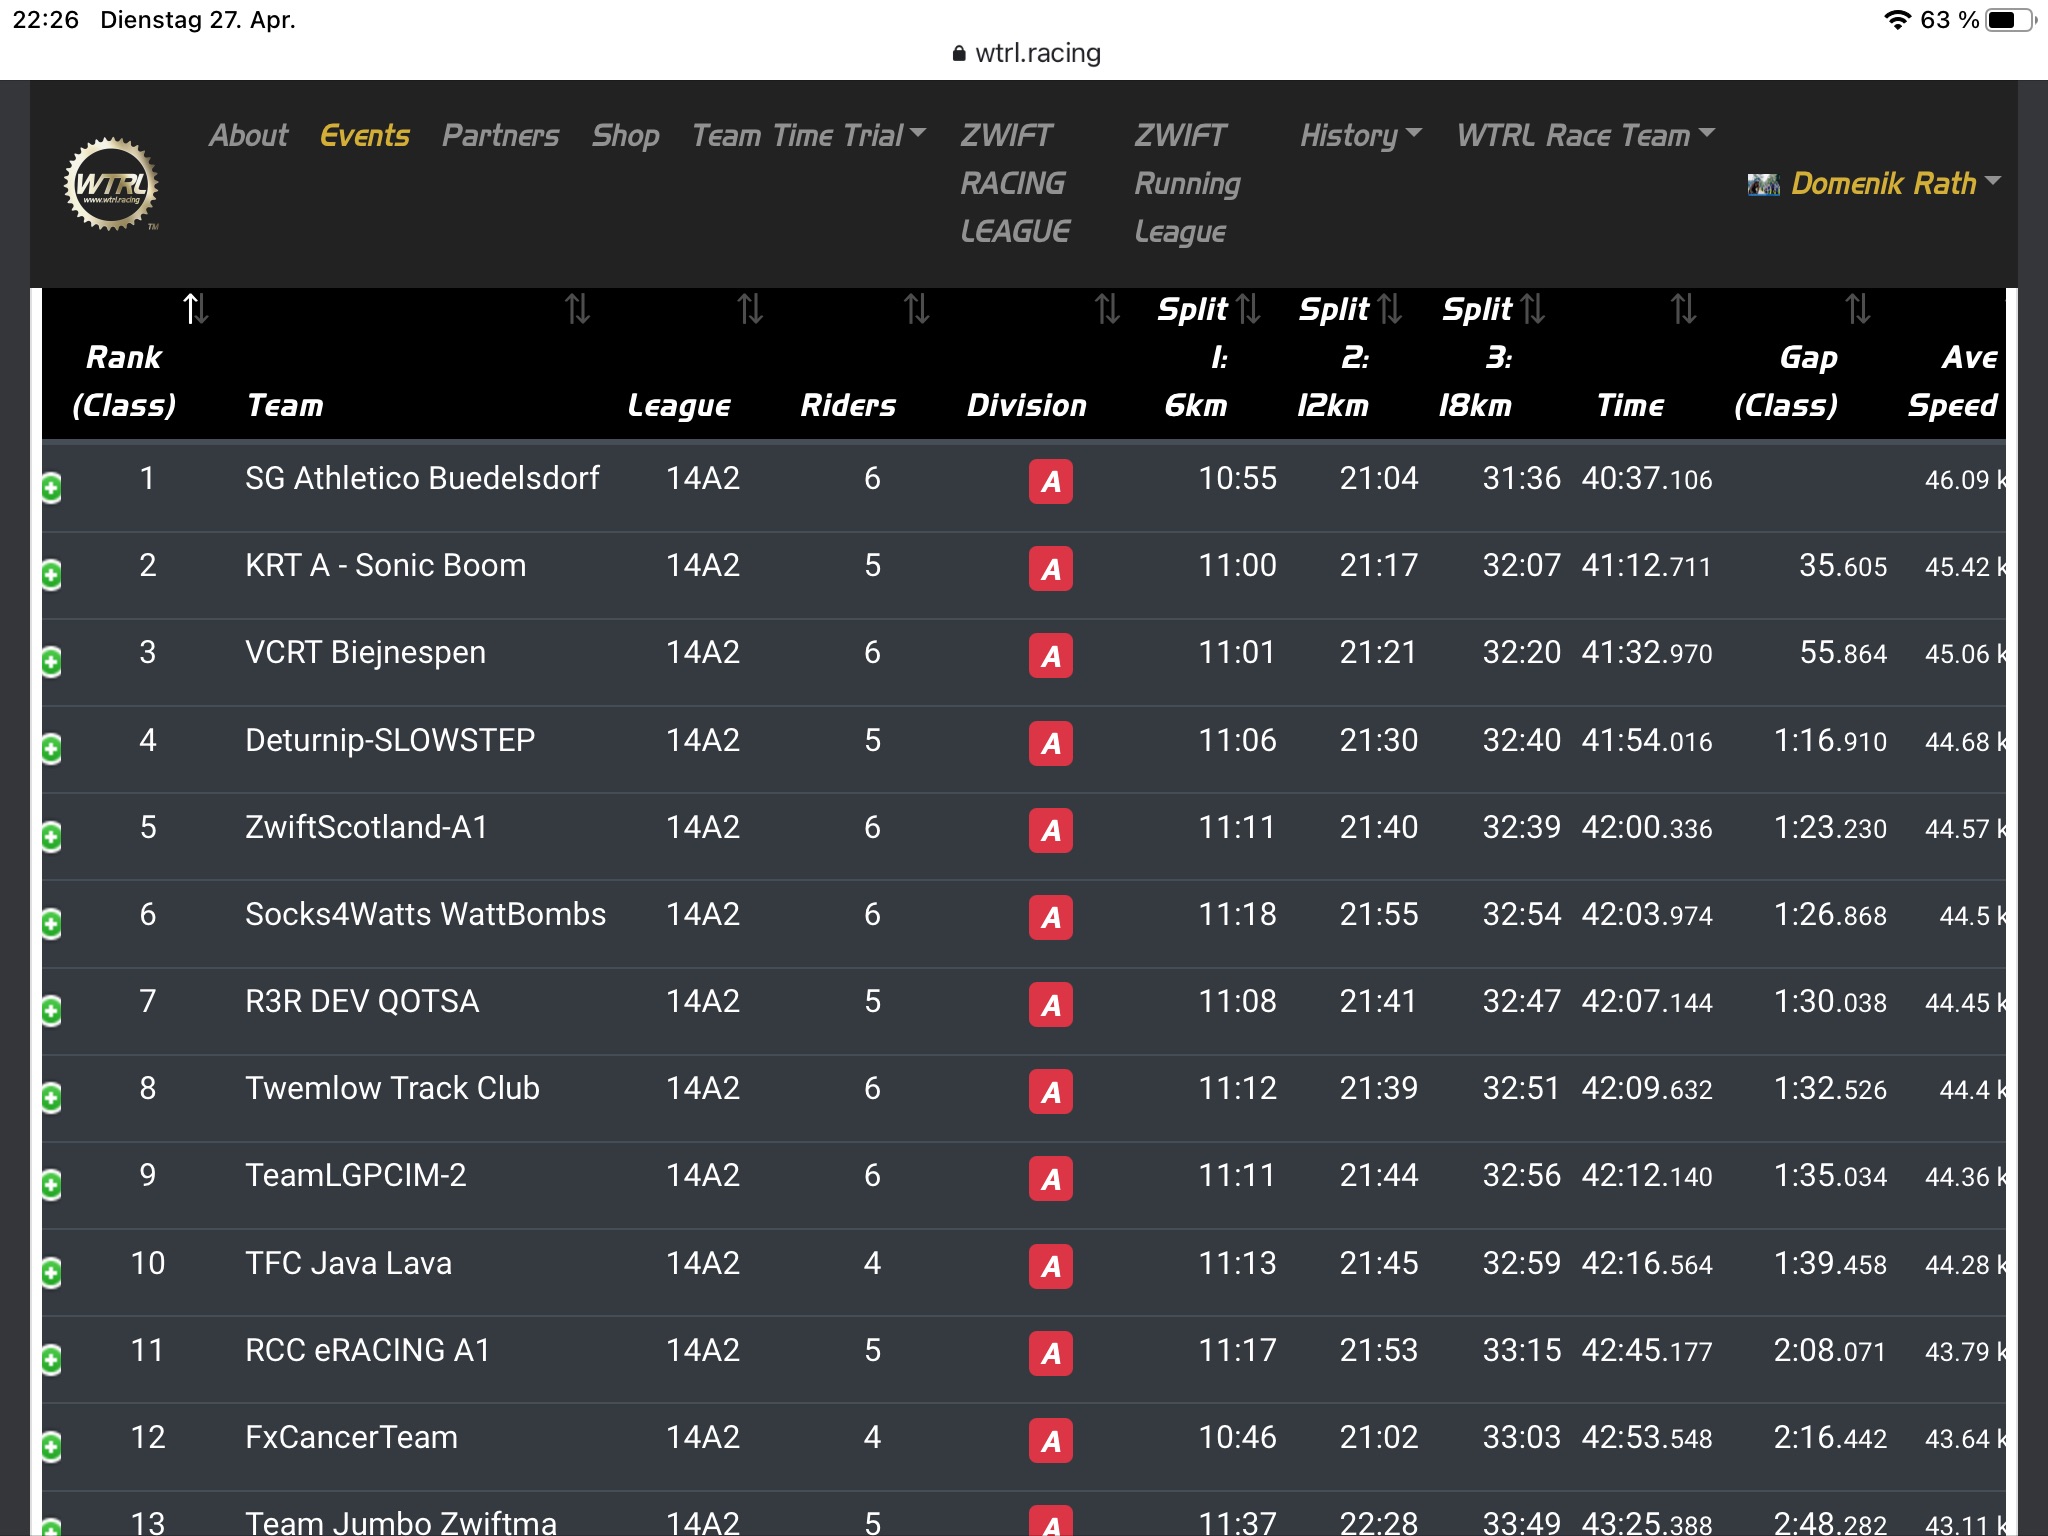Click the WTRL gear logo
This screenshot has height=1536, width=2048.
click(111, 184)
